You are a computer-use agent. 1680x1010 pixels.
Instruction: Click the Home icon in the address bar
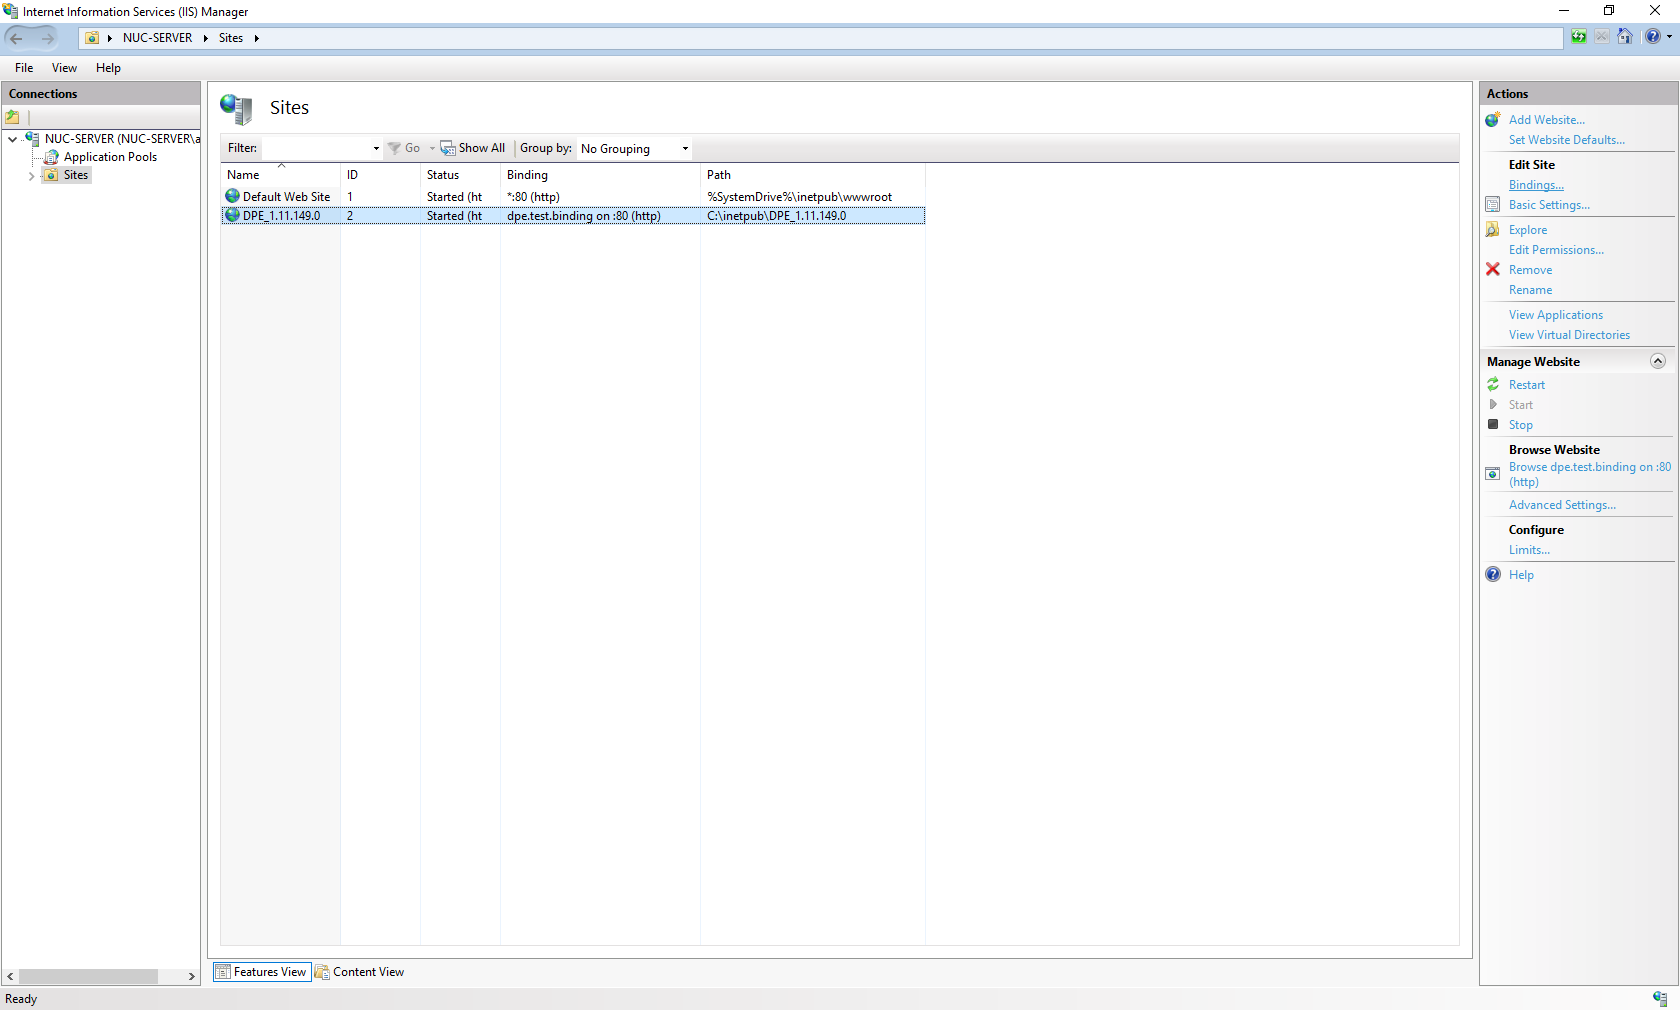(x=1624, y=37)
